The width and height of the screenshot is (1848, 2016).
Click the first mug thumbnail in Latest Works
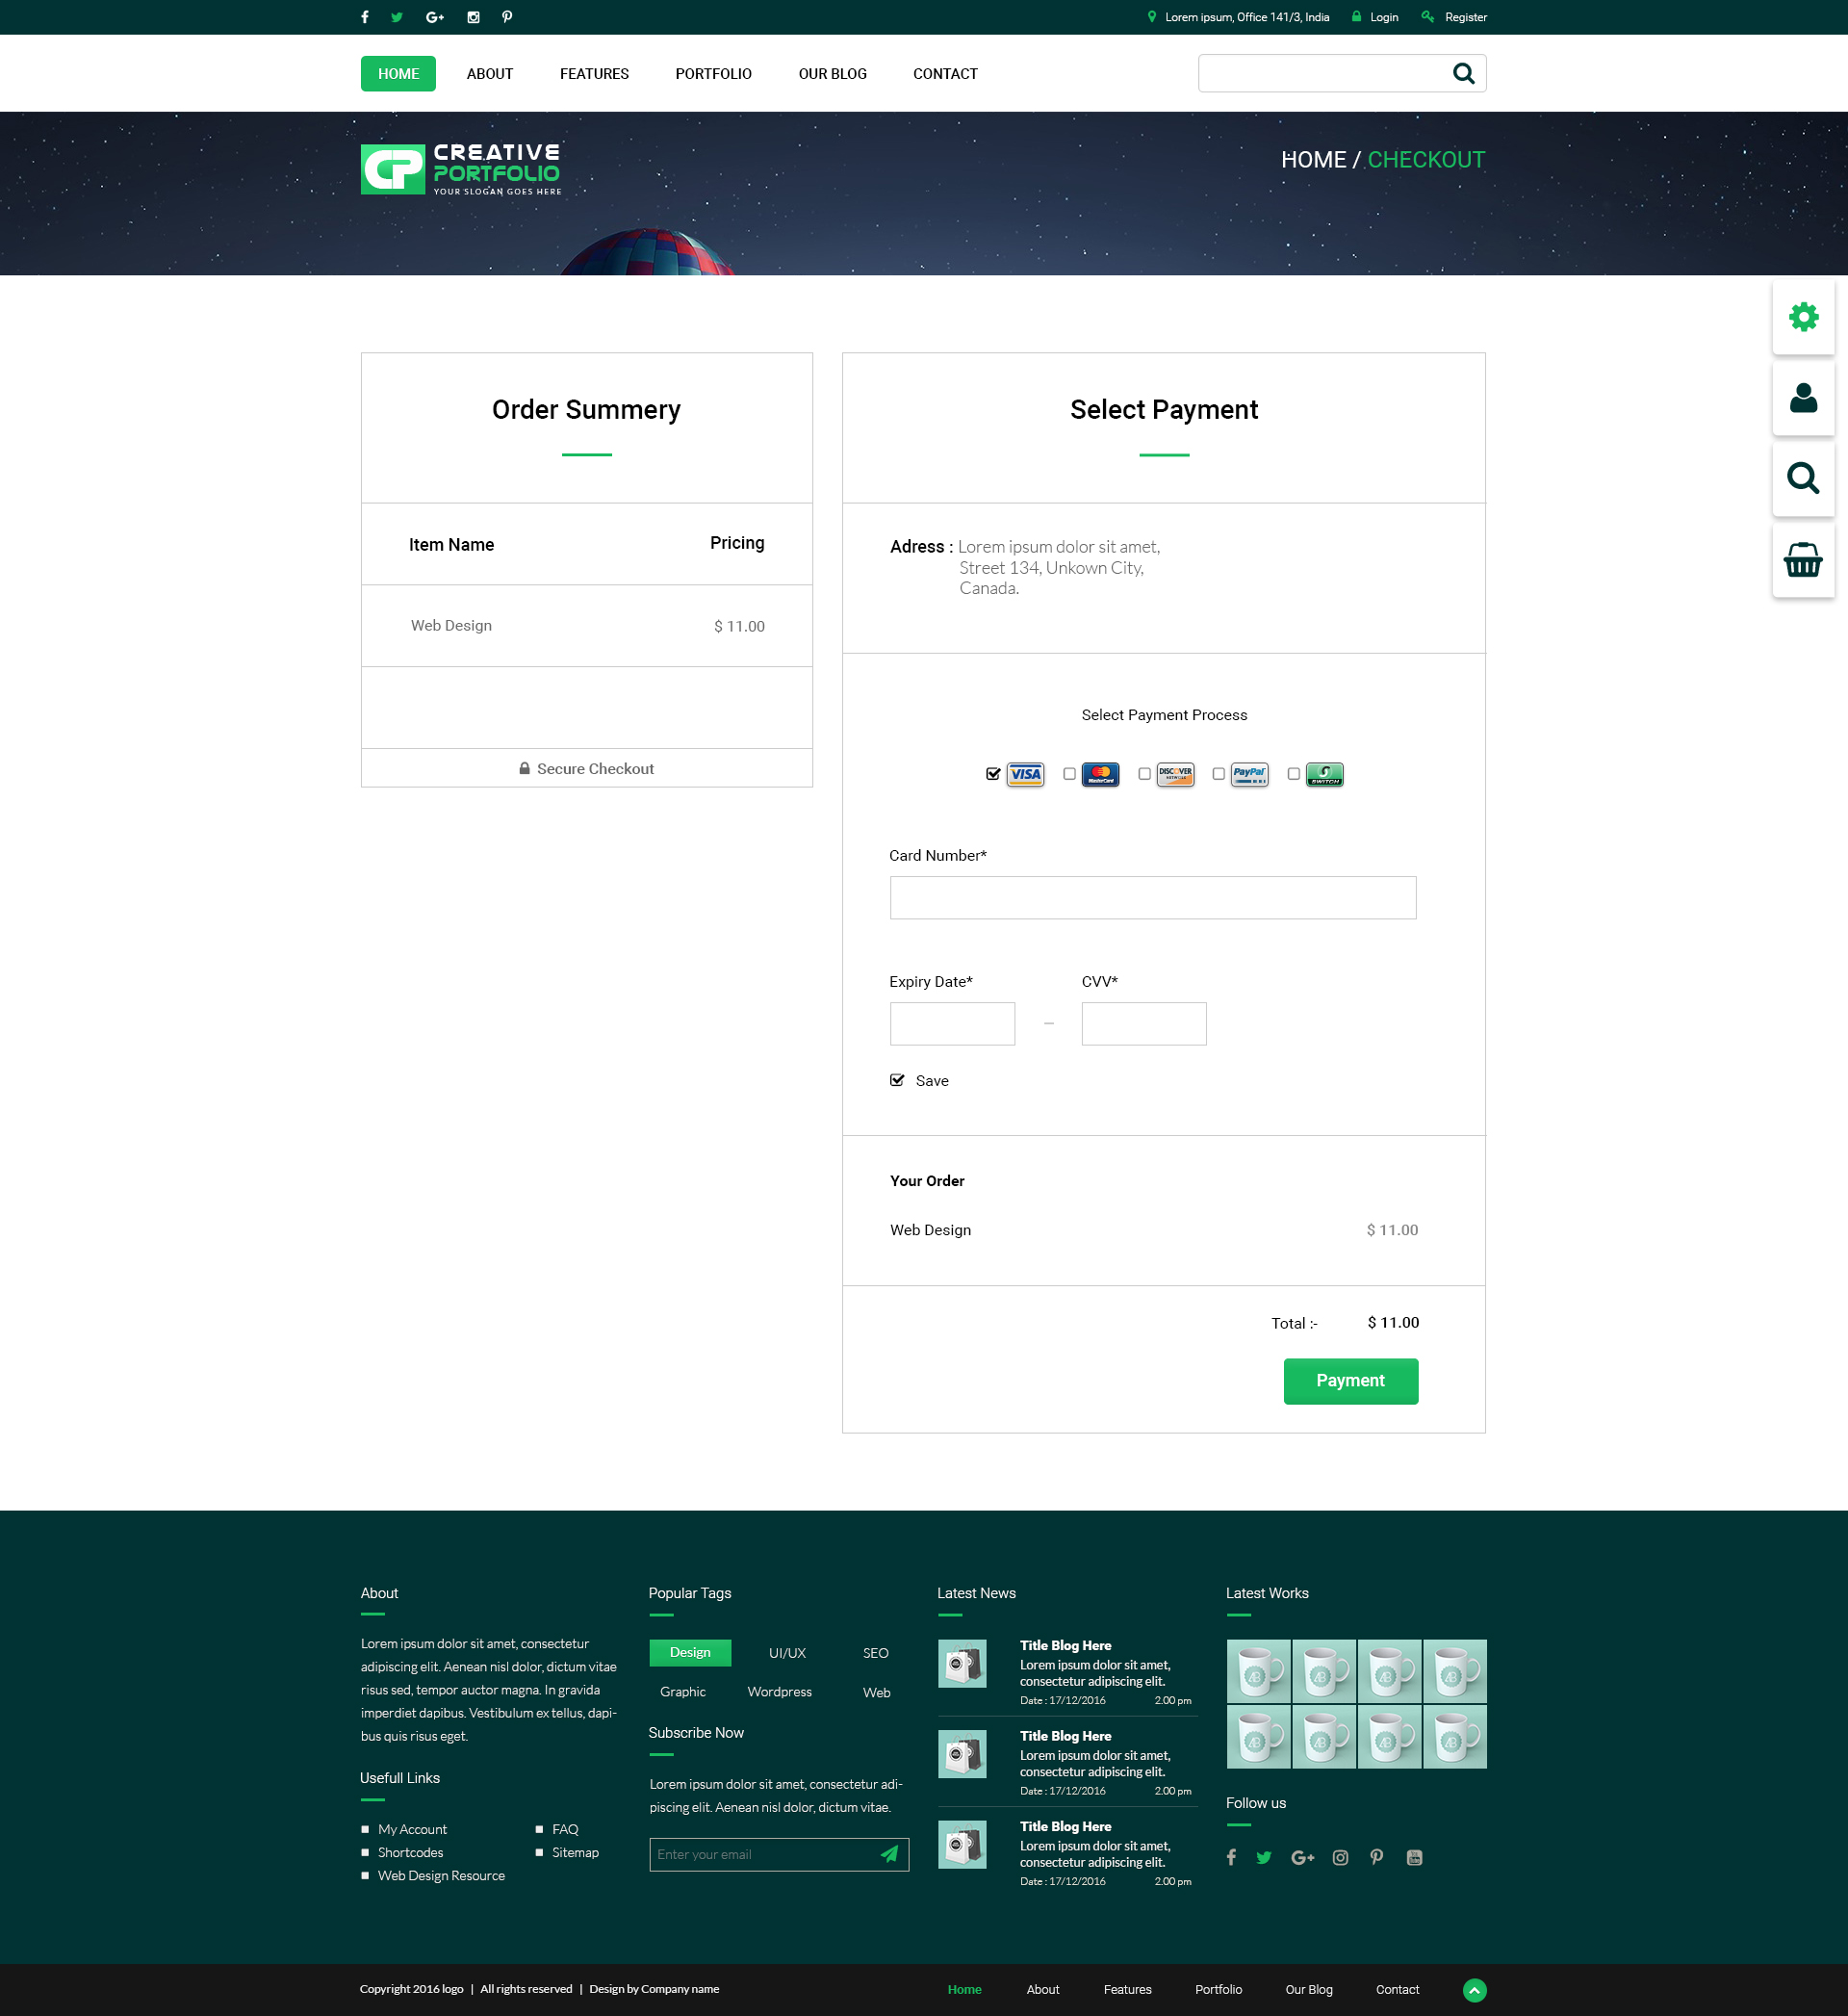click(1258, 1671)
